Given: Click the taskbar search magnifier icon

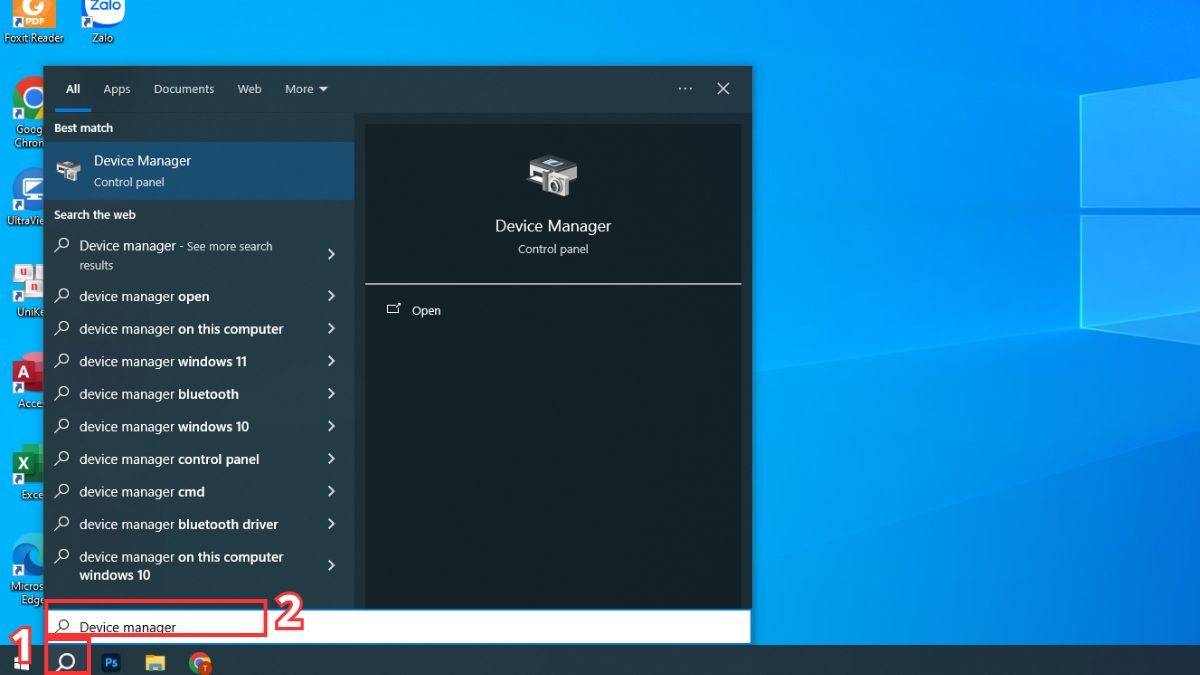Looking at the screenshot, I should [67, 662].
